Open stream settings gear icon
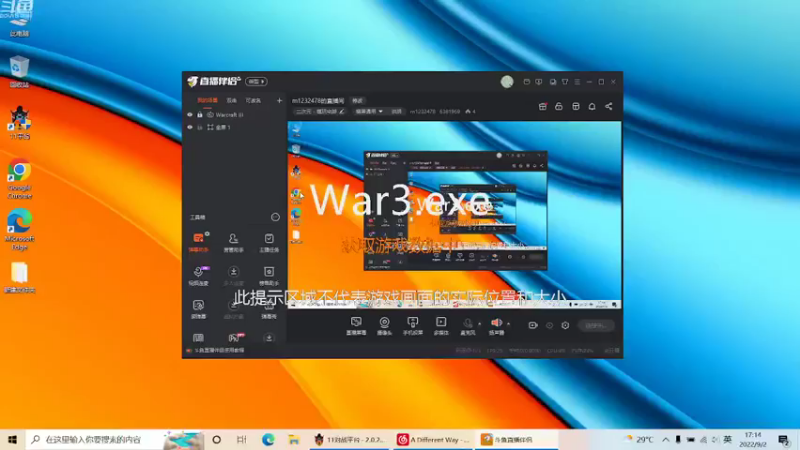The width and height of the screenshot is (800, 450). pyautogui.click(x=565, y=326)
